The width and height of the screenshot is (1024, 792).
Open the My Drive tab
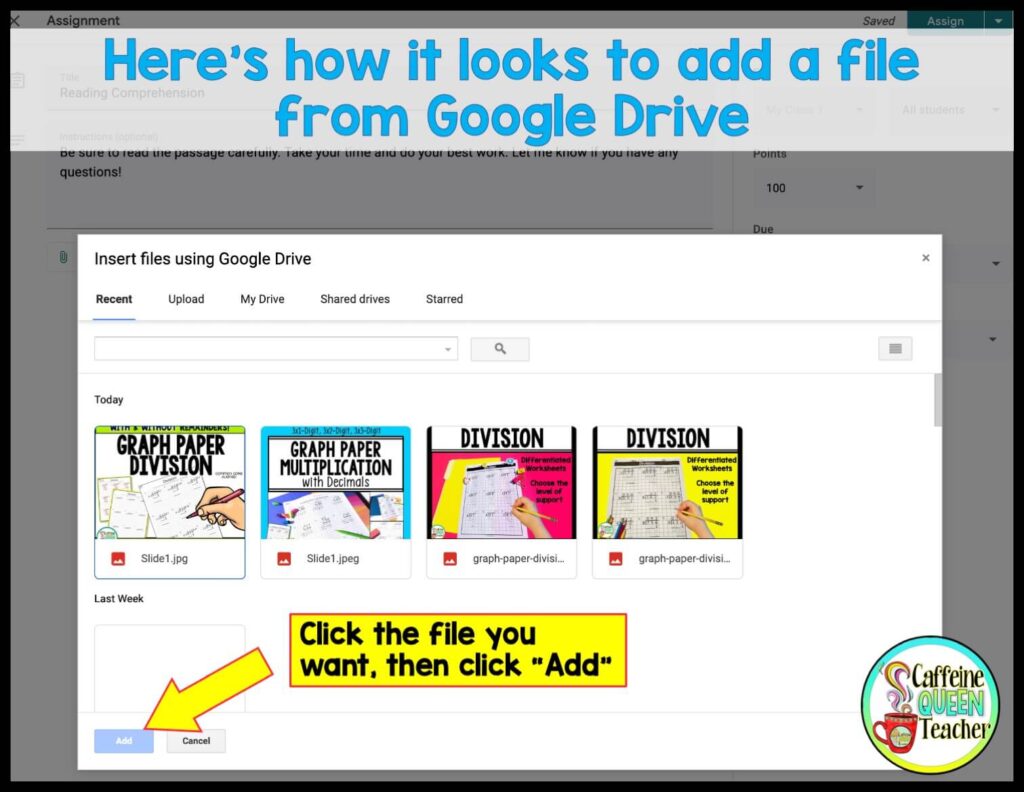(x=261, y=299)
